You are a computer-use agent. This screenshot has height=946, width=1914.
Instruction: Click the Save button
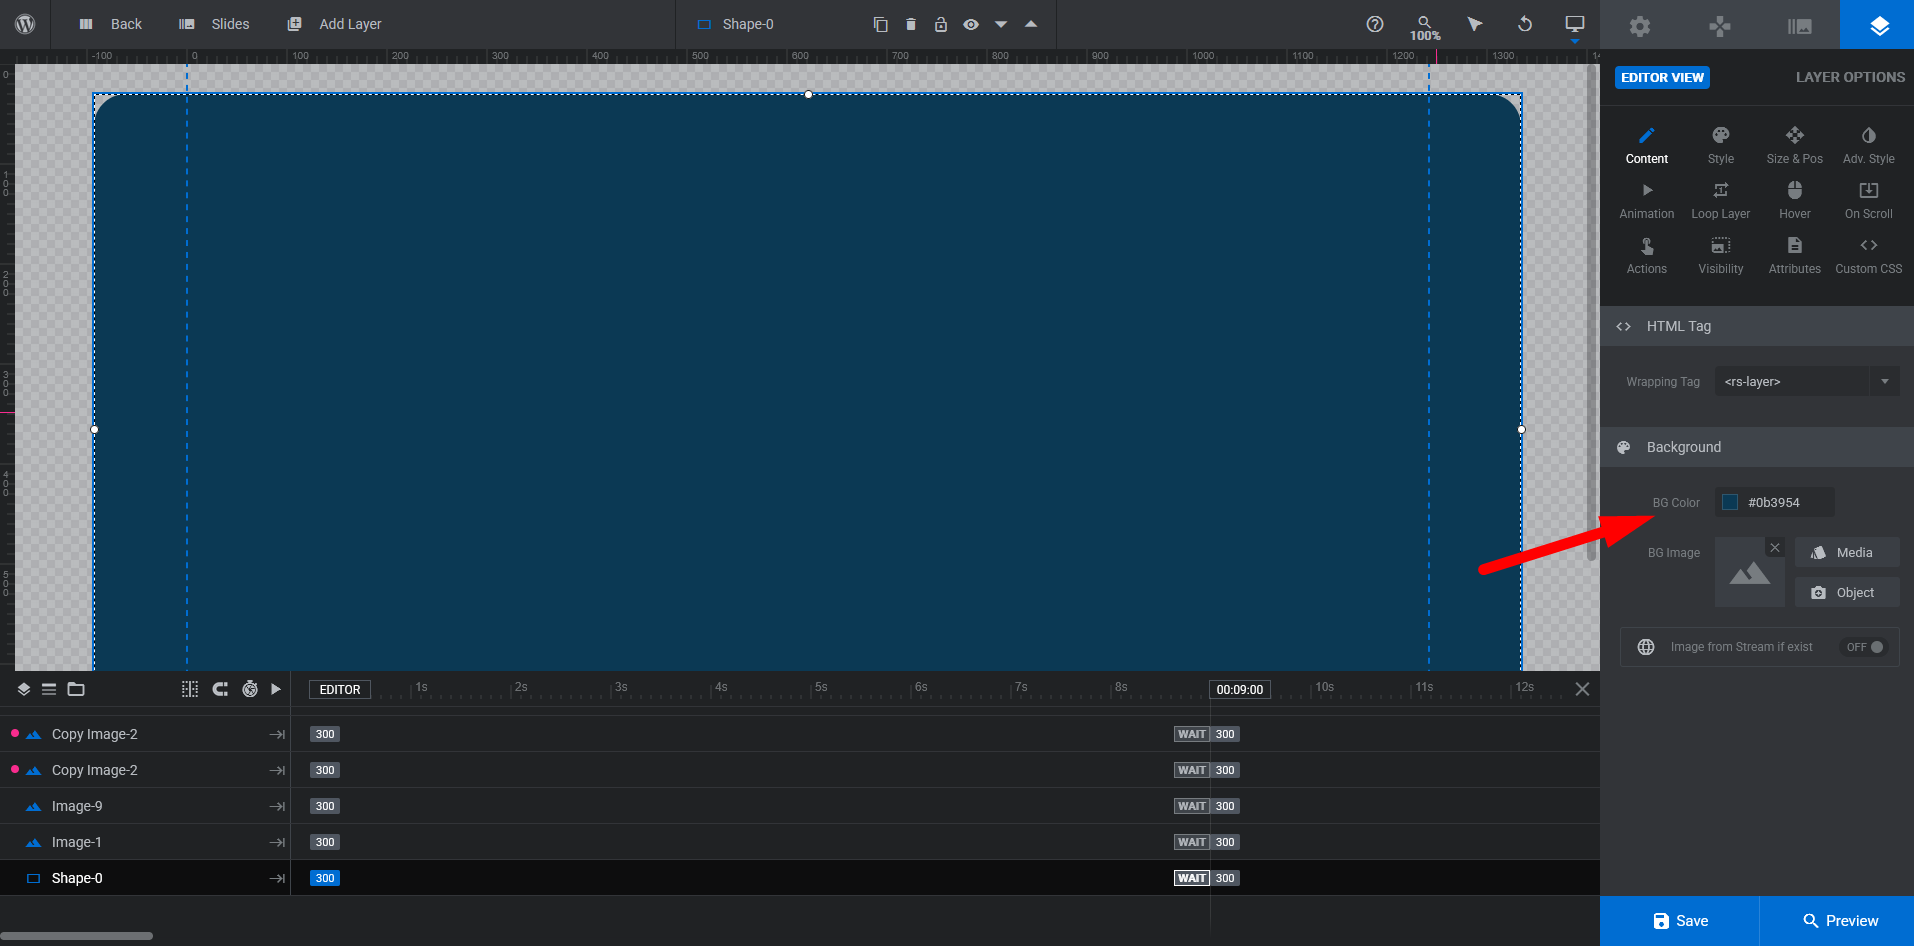(x=1679, y=921)
